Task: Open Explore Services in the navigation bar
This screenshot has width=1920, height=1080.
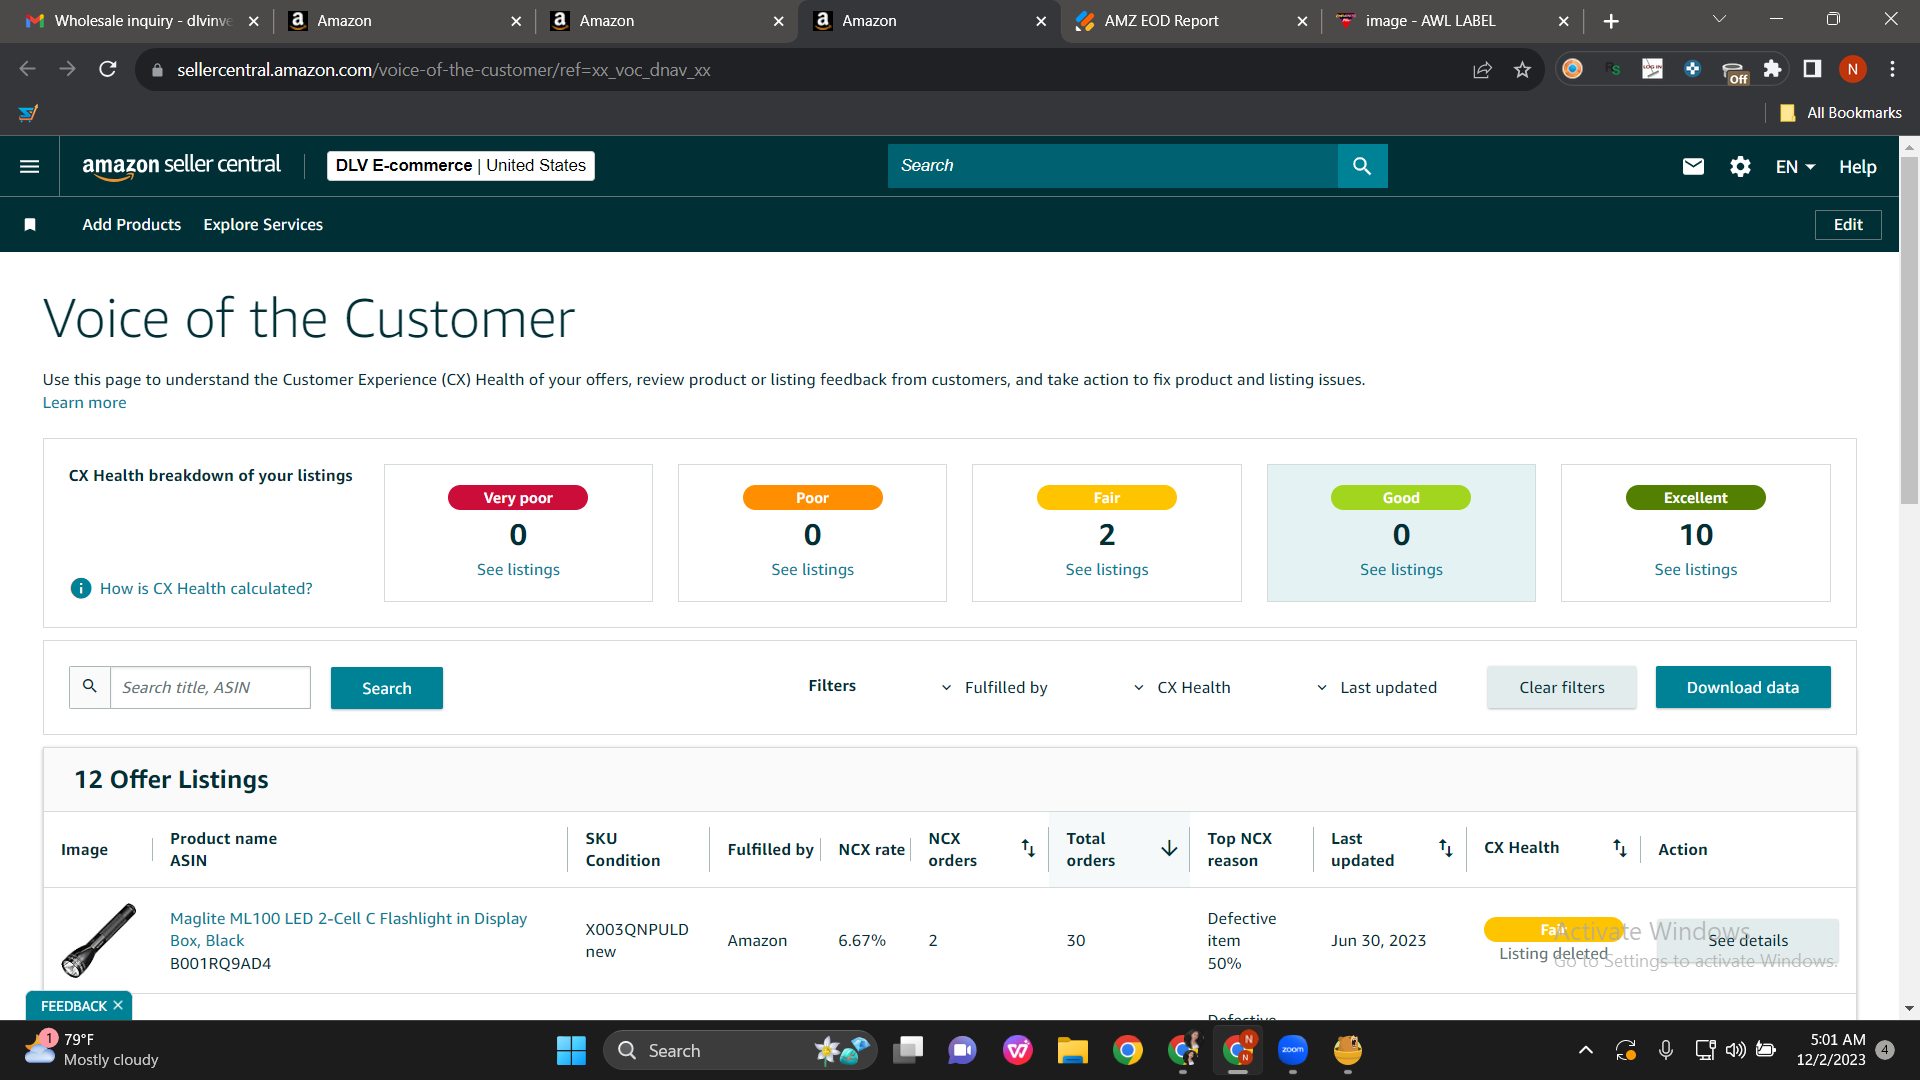Action: pos(263,225)
